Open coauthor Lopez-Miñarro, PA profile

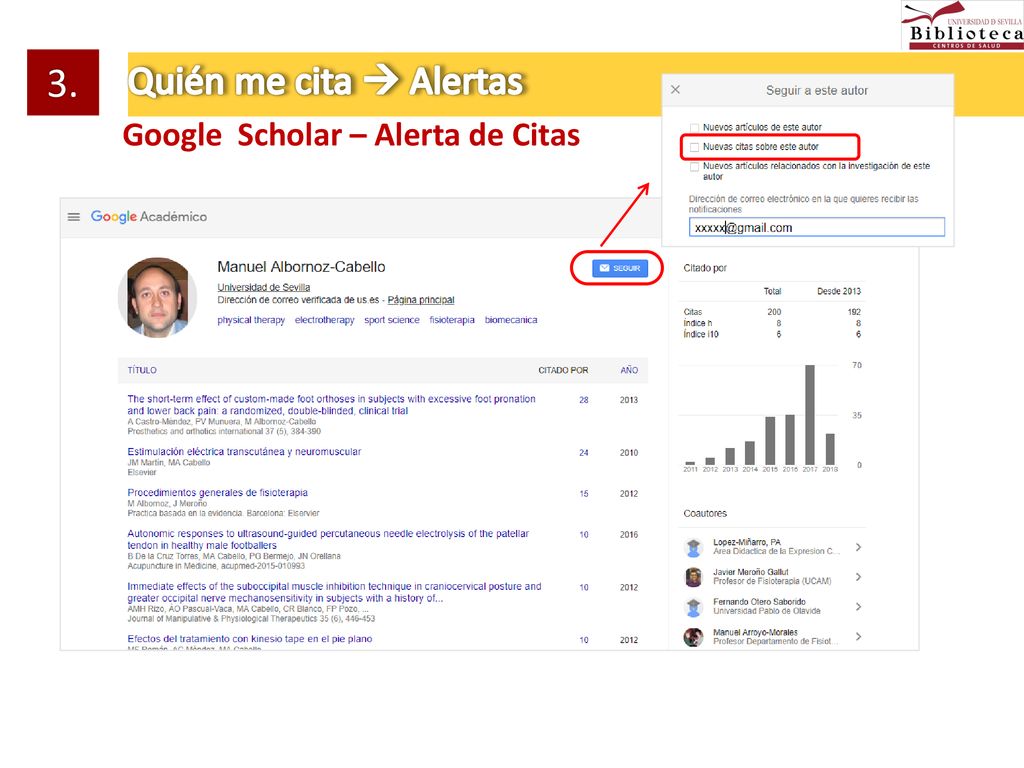tap(746, 542)
